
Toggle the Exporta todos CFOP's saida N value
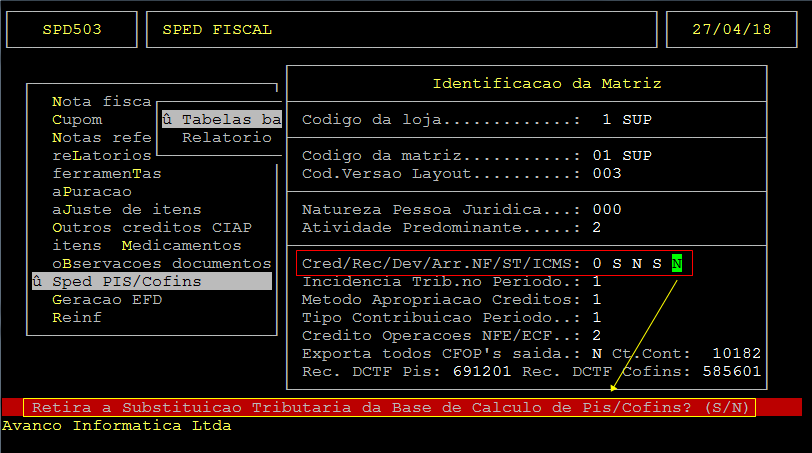pyautogui.click(x=597, y=354)
